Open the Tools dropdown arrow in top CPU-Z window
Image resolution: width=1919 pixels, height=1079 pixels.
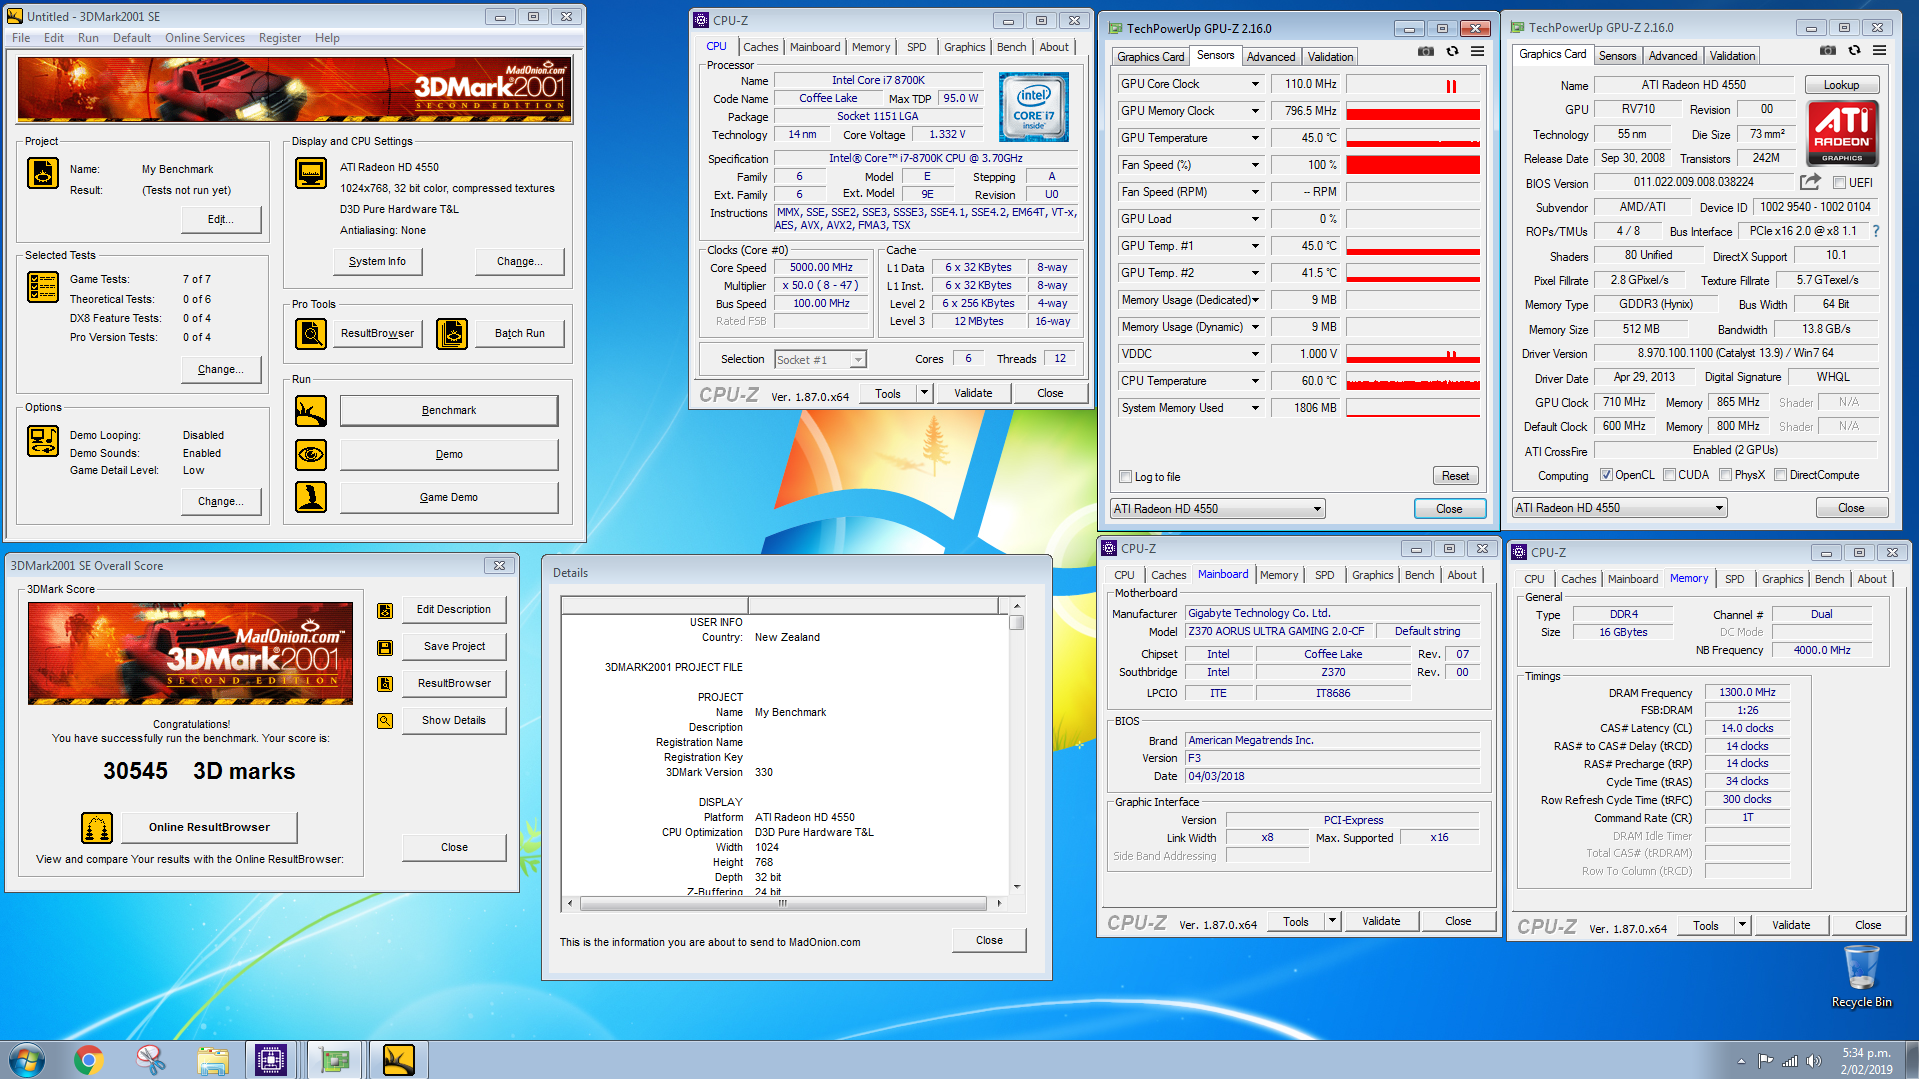pos(924,393)
